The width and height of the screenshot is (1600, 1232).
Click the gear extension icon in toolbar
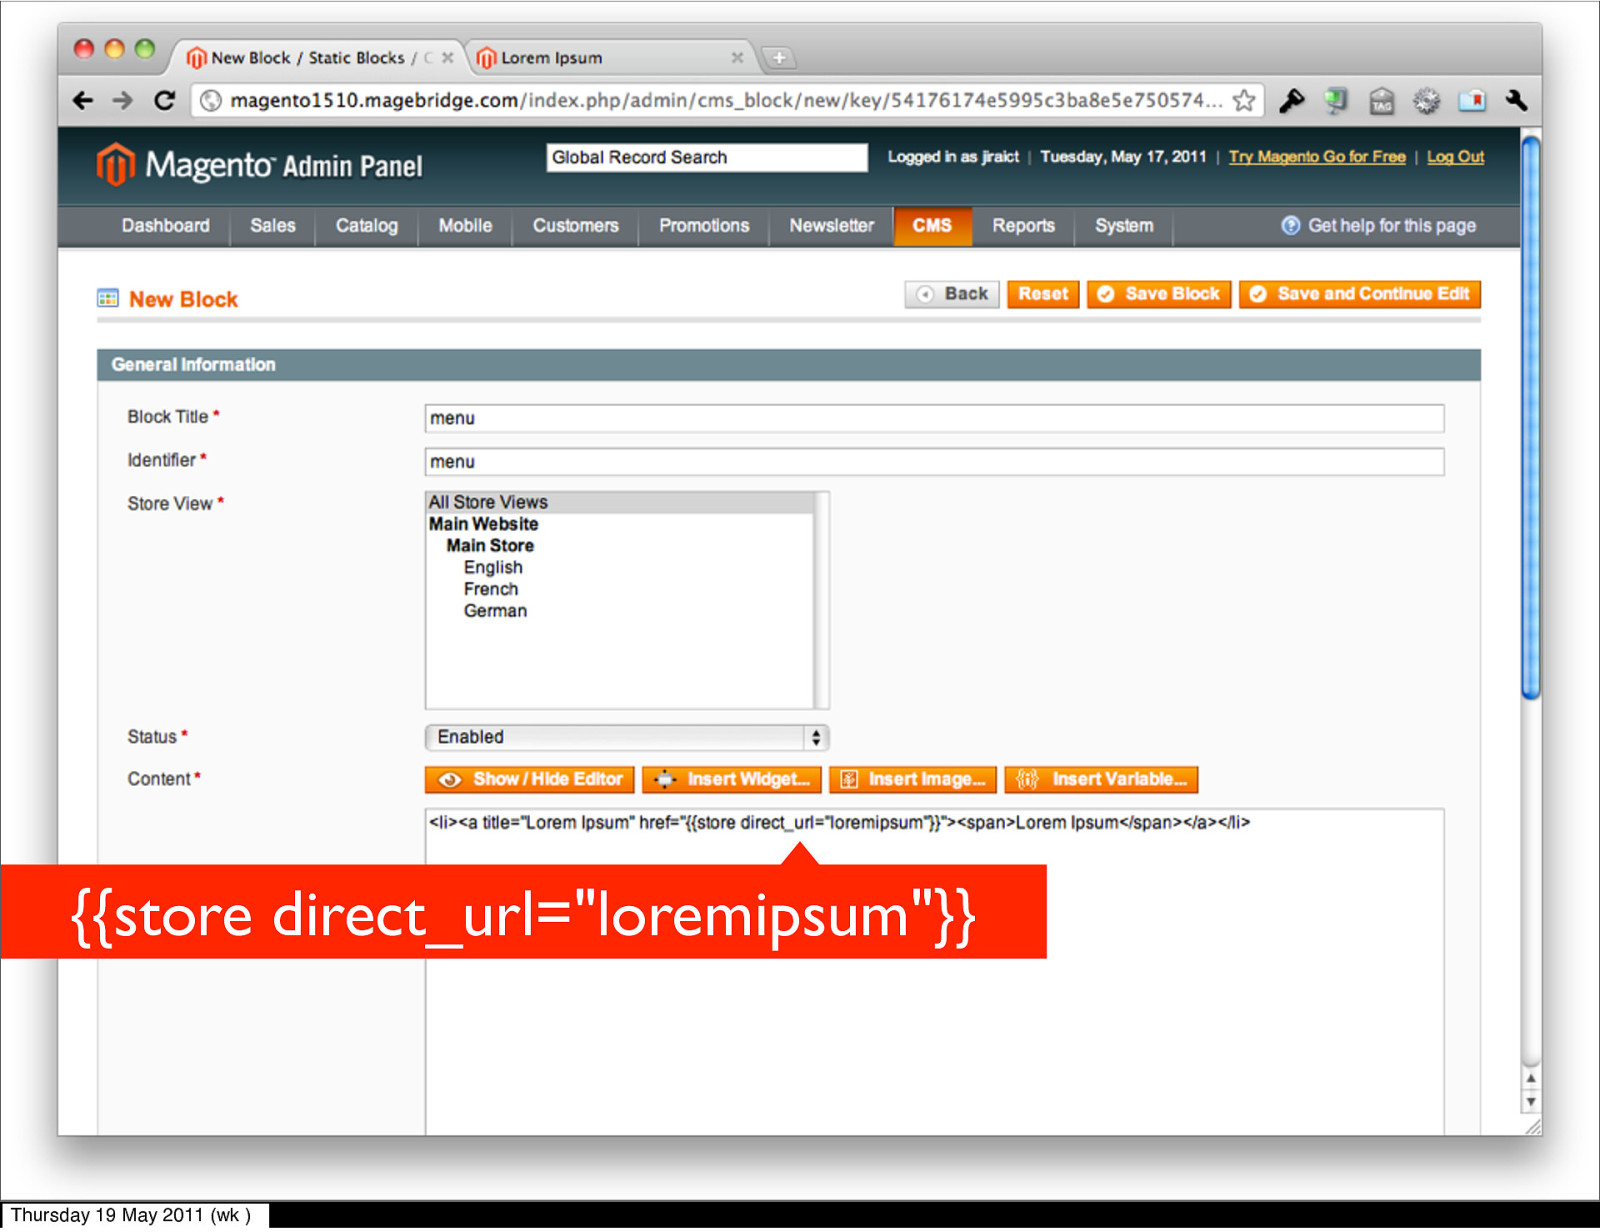tap(1426, 100)
